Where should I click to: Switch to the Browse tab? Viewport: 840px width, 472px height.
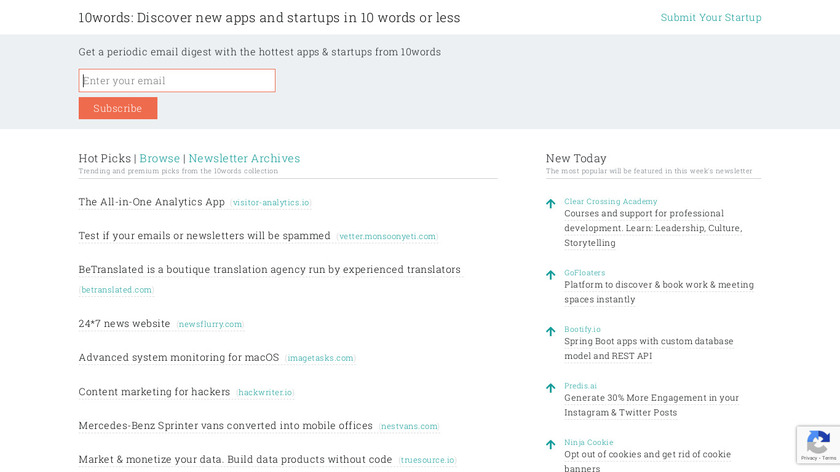[x=160, y=158]
